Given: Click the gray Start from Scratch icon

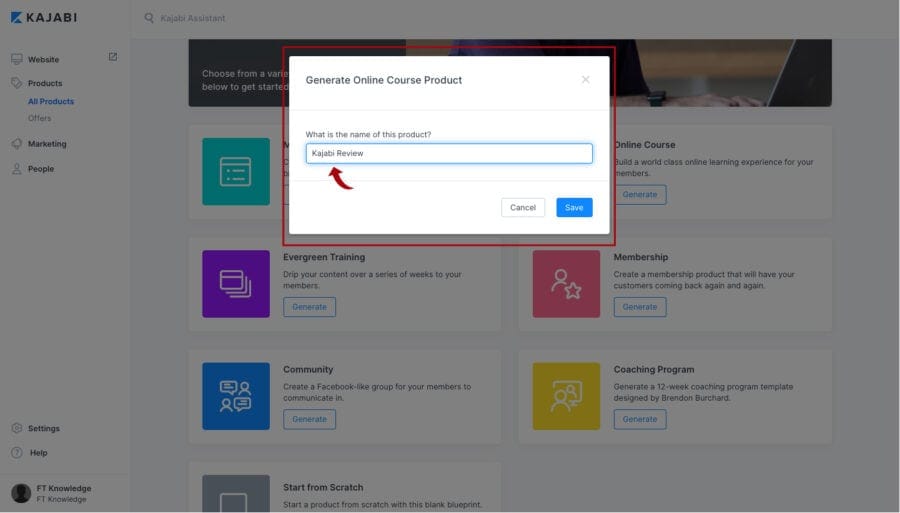Looking at the screenshot, I should (x=236, y=493).
